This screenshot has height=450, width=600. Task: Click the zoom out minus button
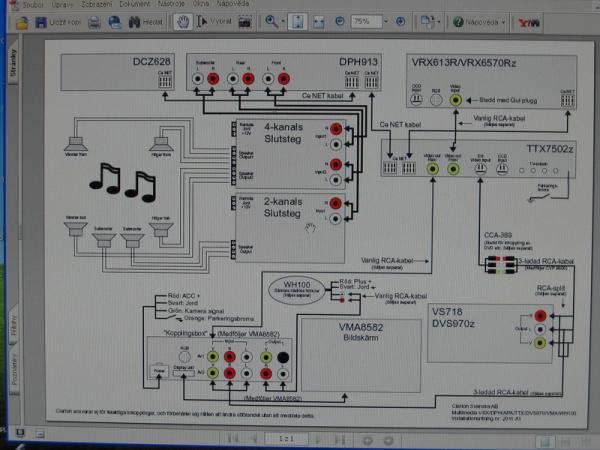tap(340, 21)
